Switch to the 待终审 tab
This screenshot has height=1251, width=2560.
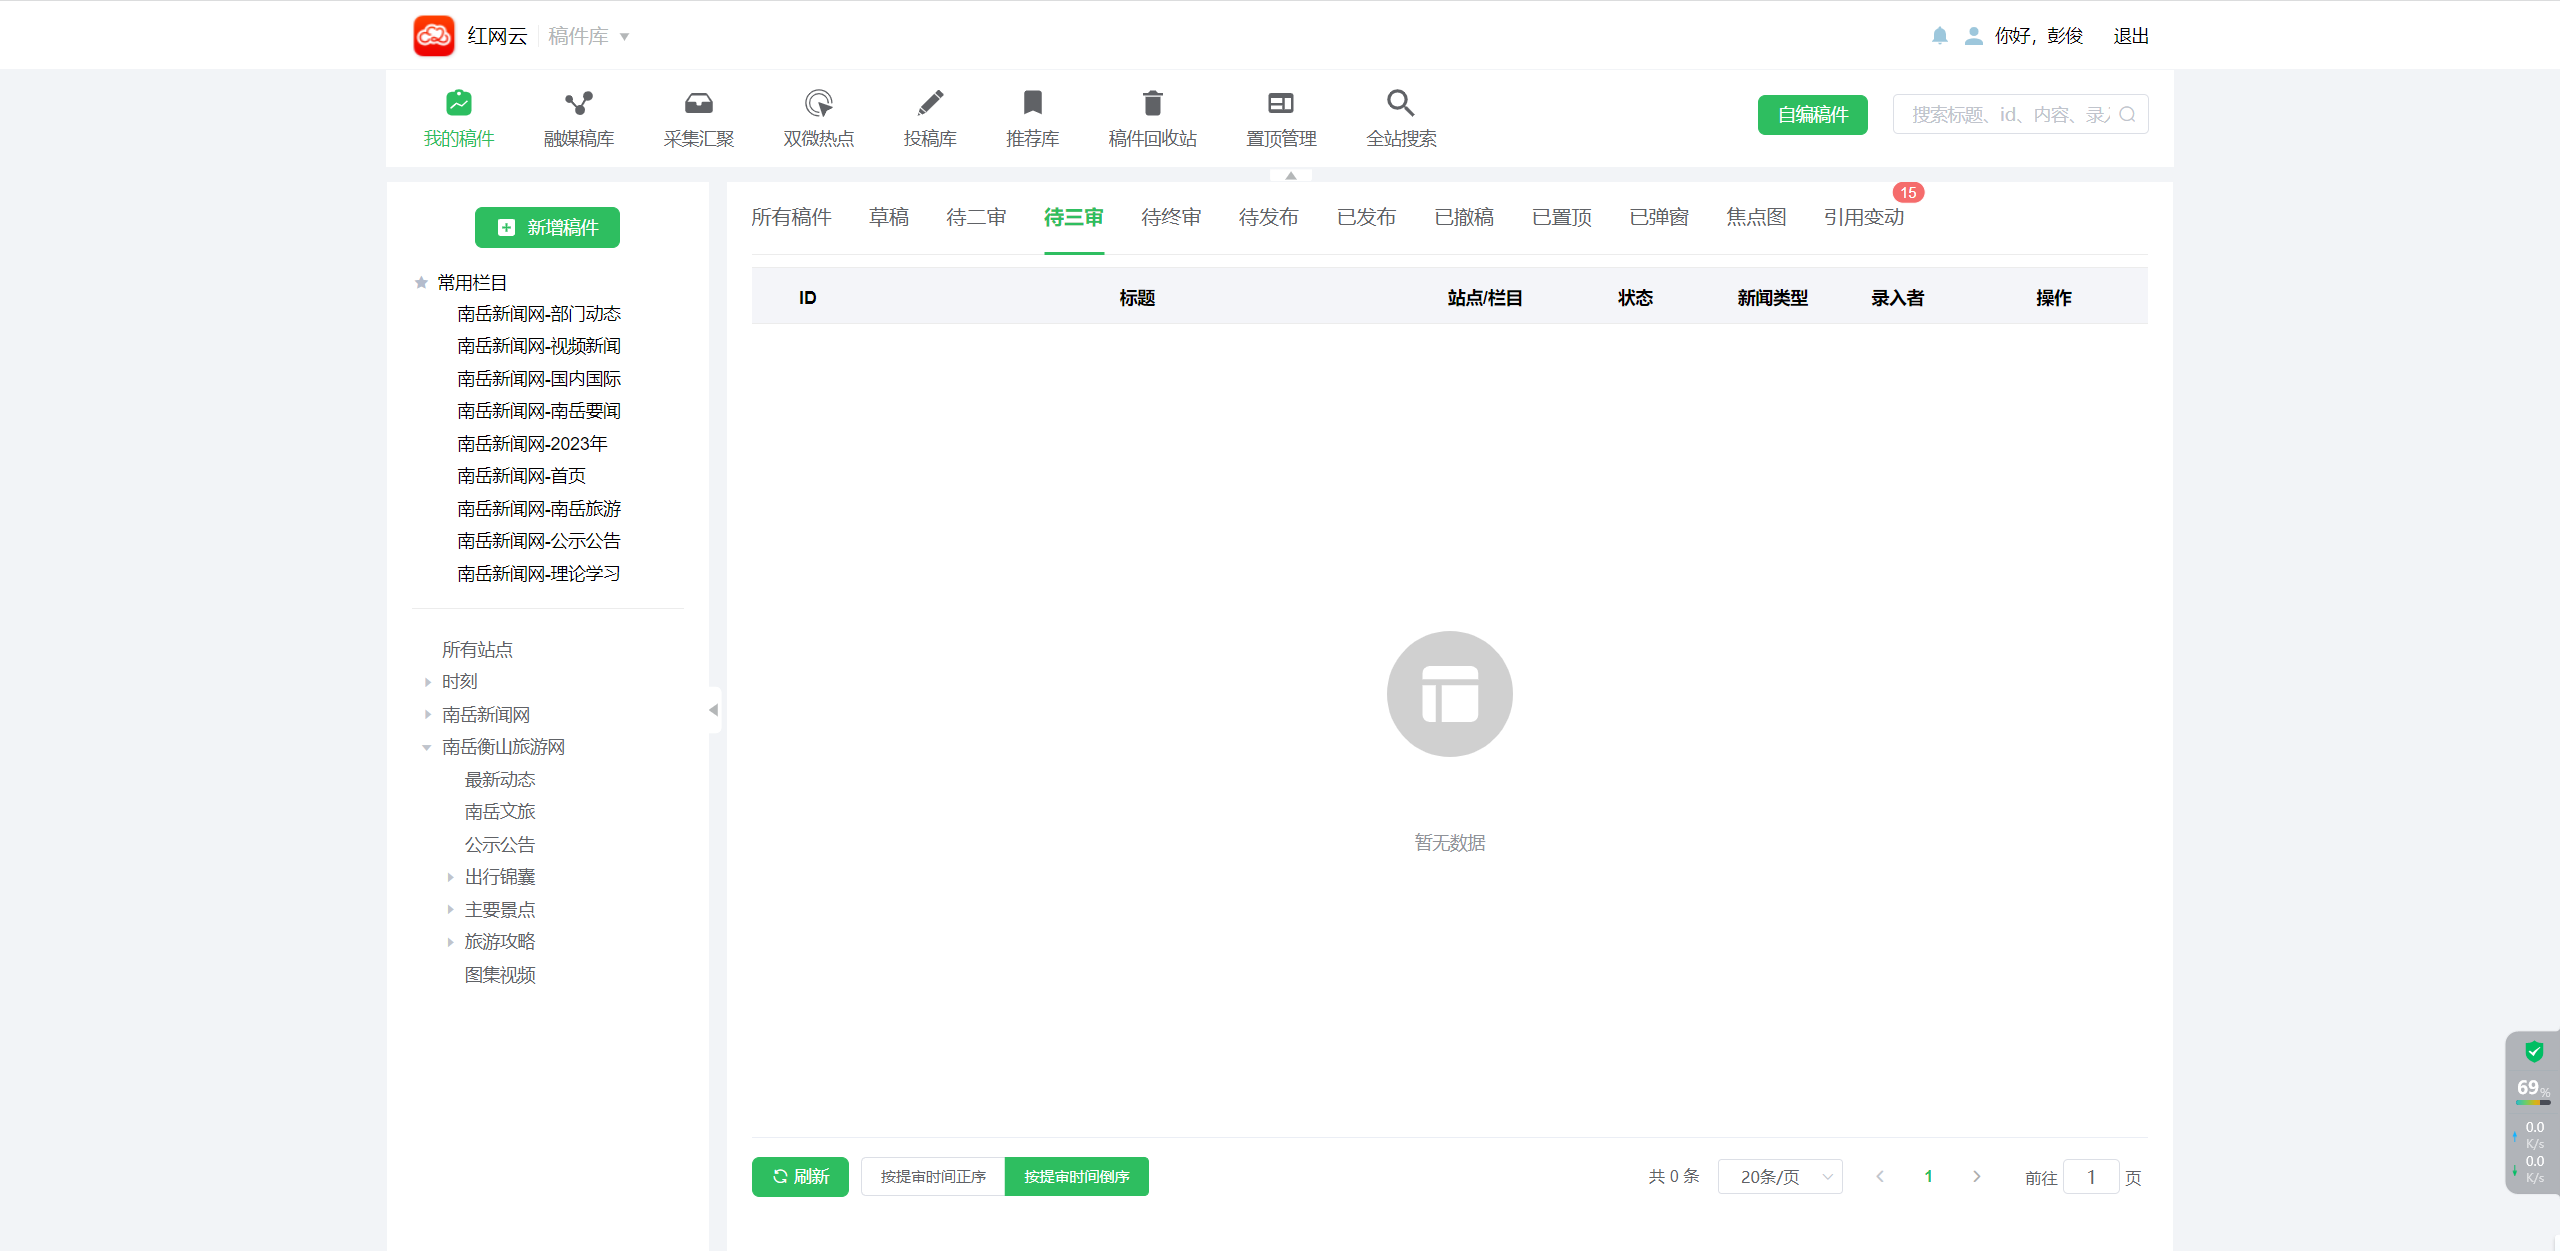[x=1170, y=217]
